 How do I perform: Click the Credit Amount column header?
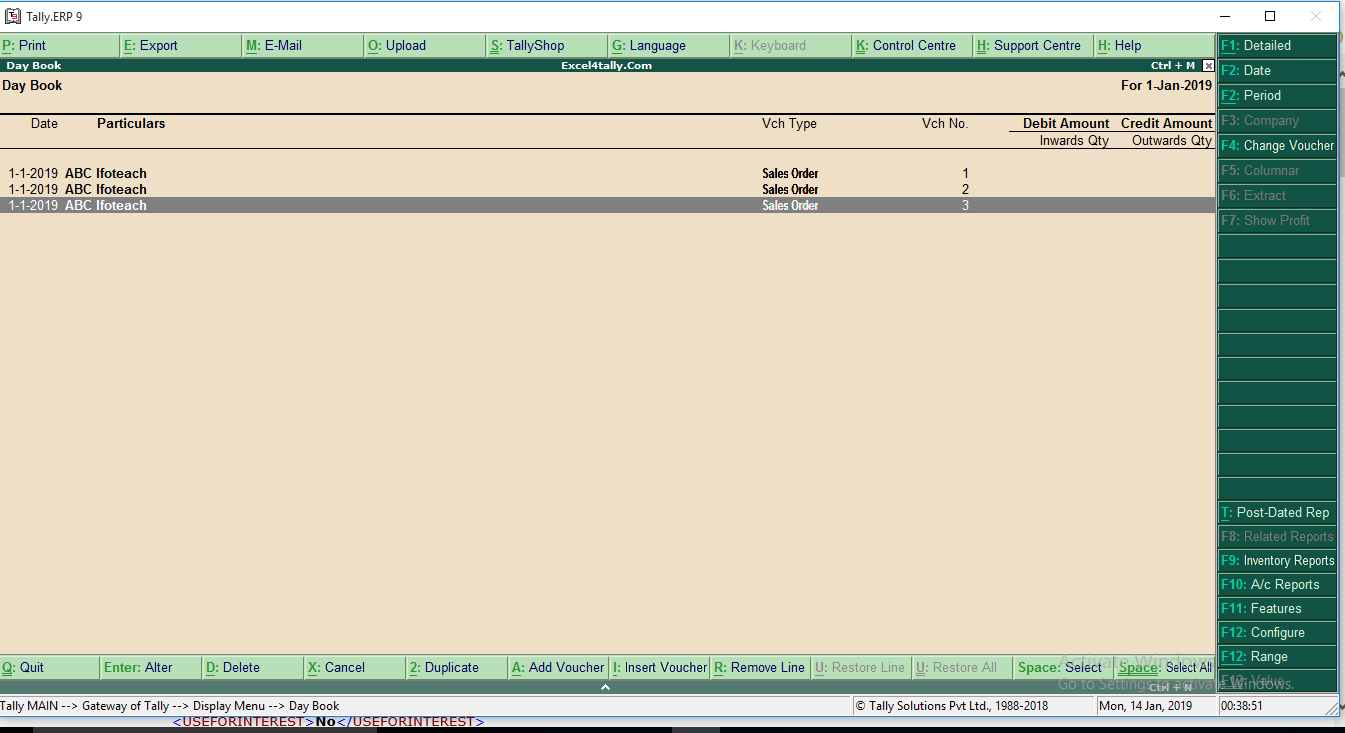pos(1167,124)
